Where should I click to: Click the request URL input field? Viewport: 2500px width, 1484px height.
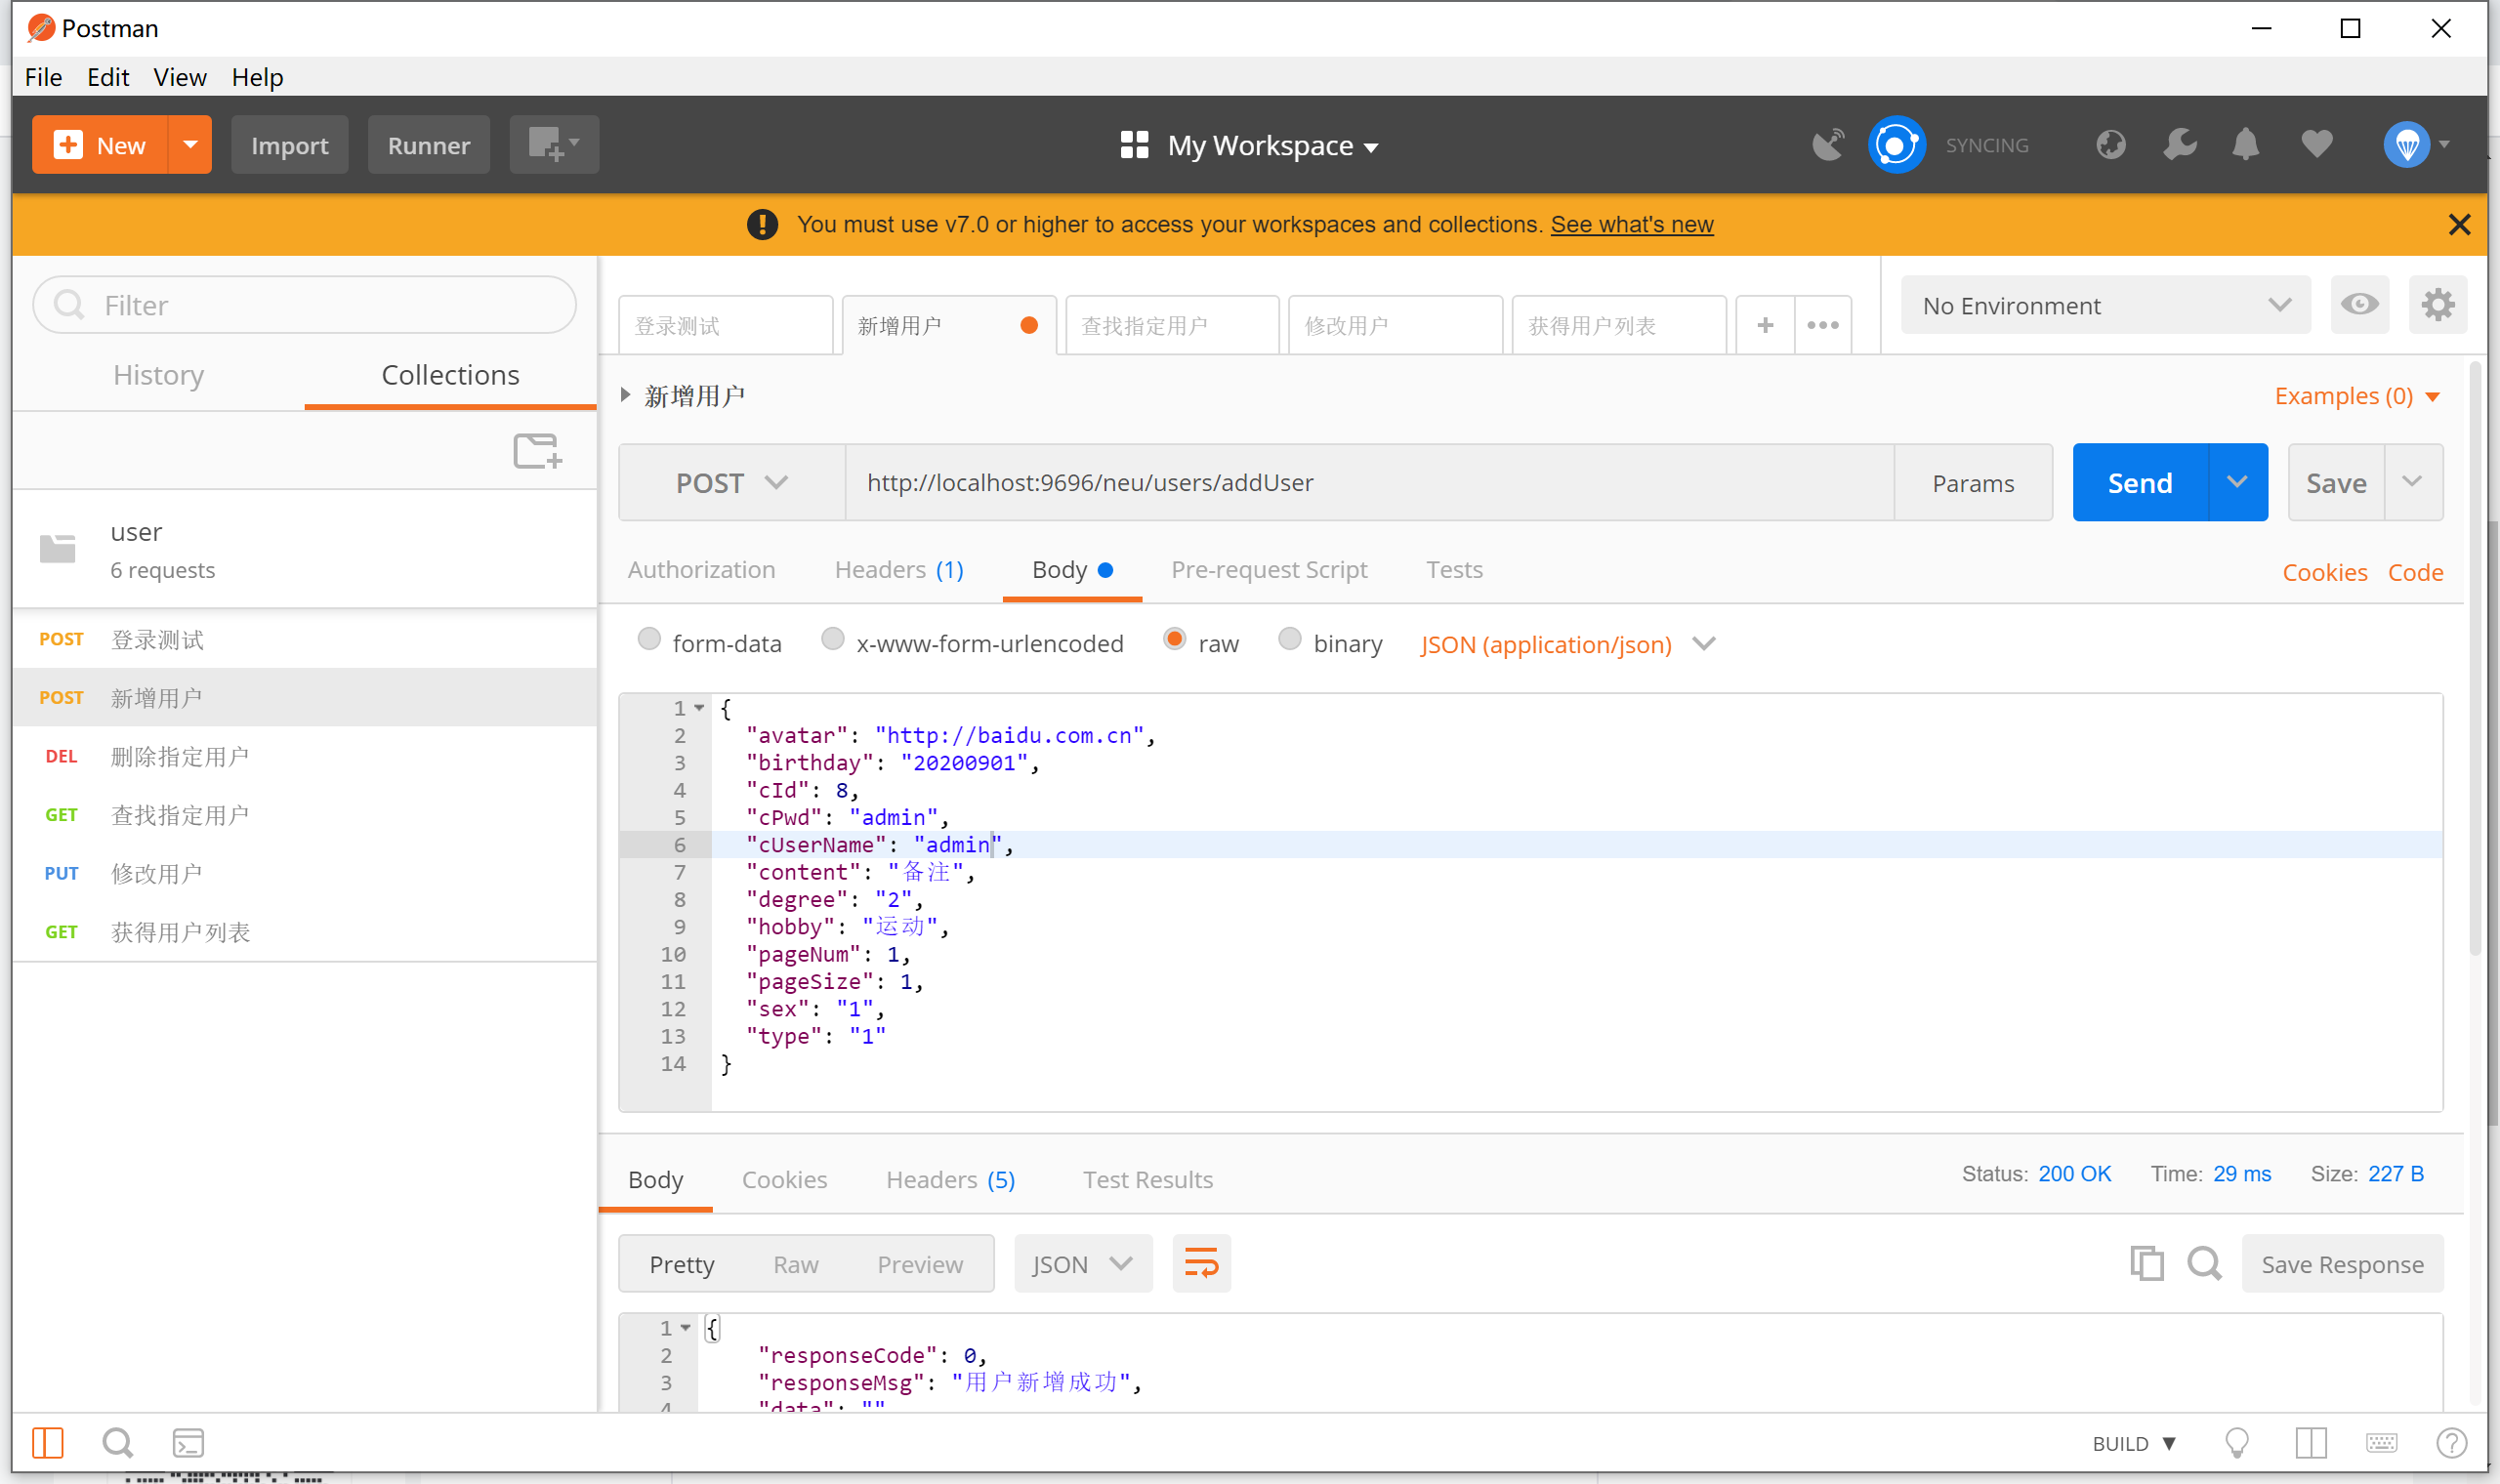click(x=1368, y=483)
